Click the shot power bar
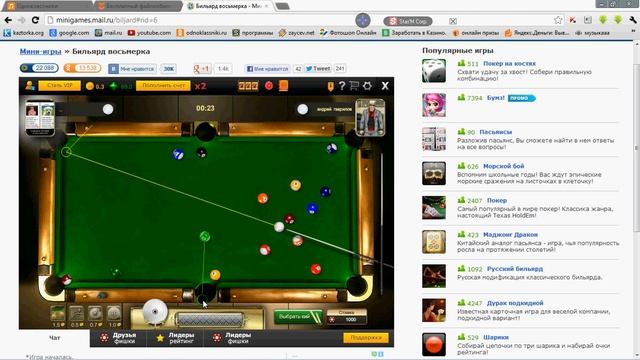640x360 pixels. point(210,319)
